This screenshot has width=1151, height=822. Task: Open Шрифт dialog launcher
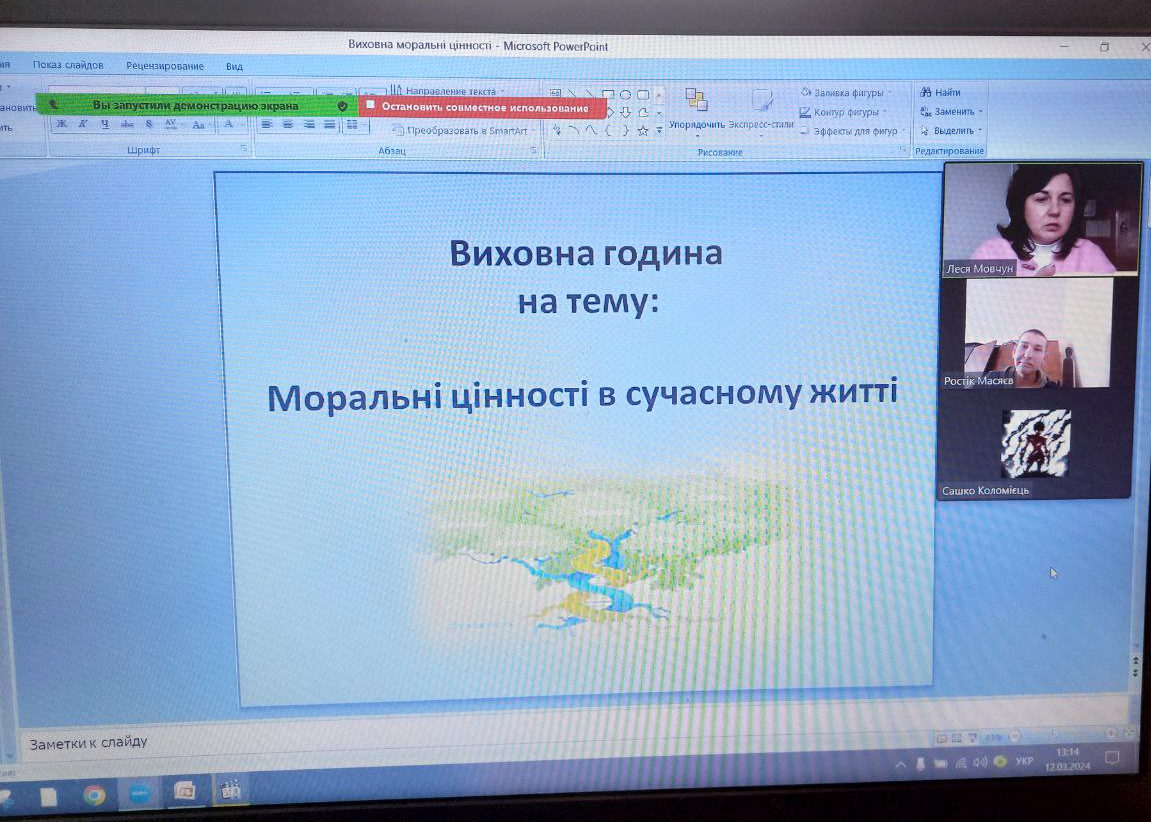point(244,149)
